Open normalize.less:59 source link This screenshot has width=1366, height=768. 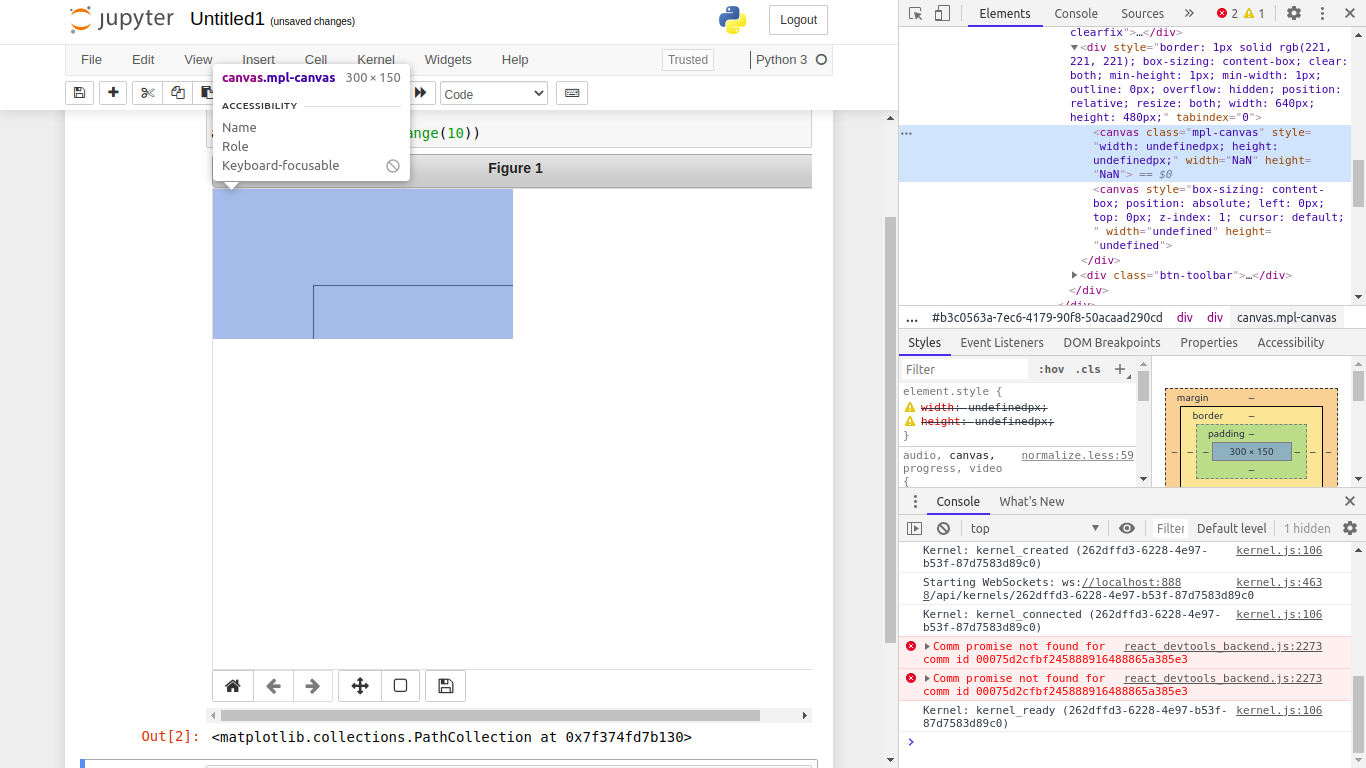pyautogui.click(x=1077, y=455)
